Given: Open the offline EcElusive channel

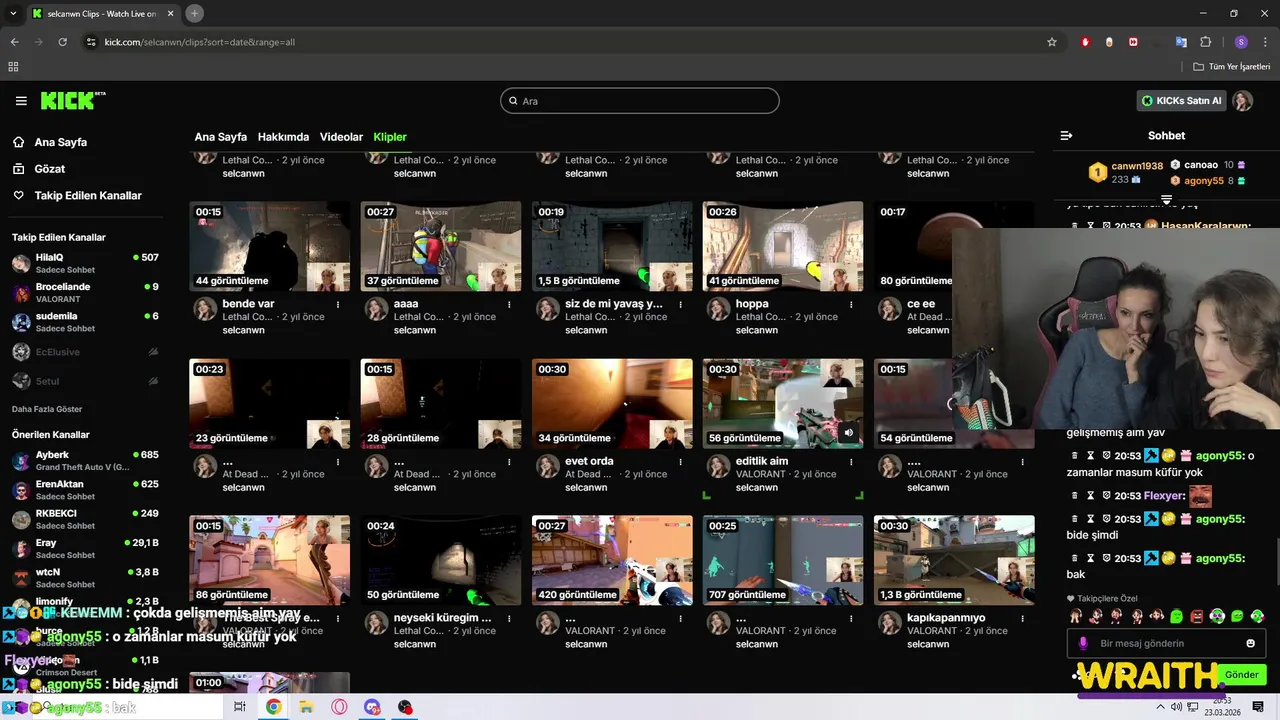Looking at the screenshot, I should pyautogui.click(x=85, y=352).
